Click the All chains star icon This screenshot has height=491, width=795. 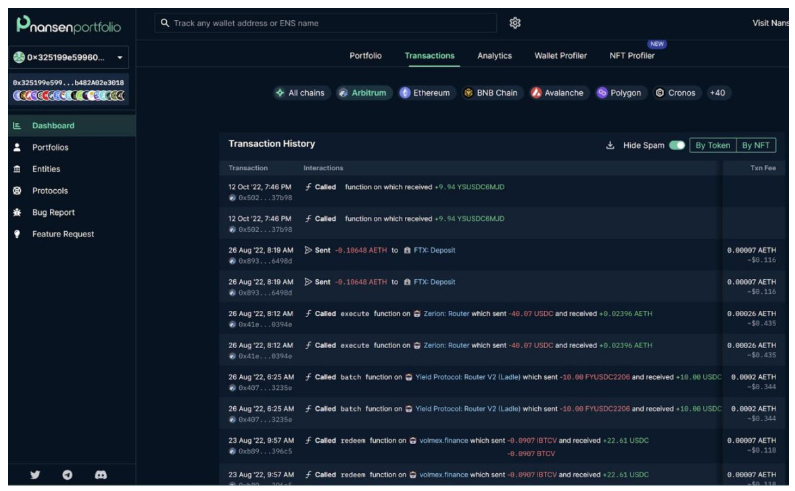pyautogui.click(x=280, y=93)
